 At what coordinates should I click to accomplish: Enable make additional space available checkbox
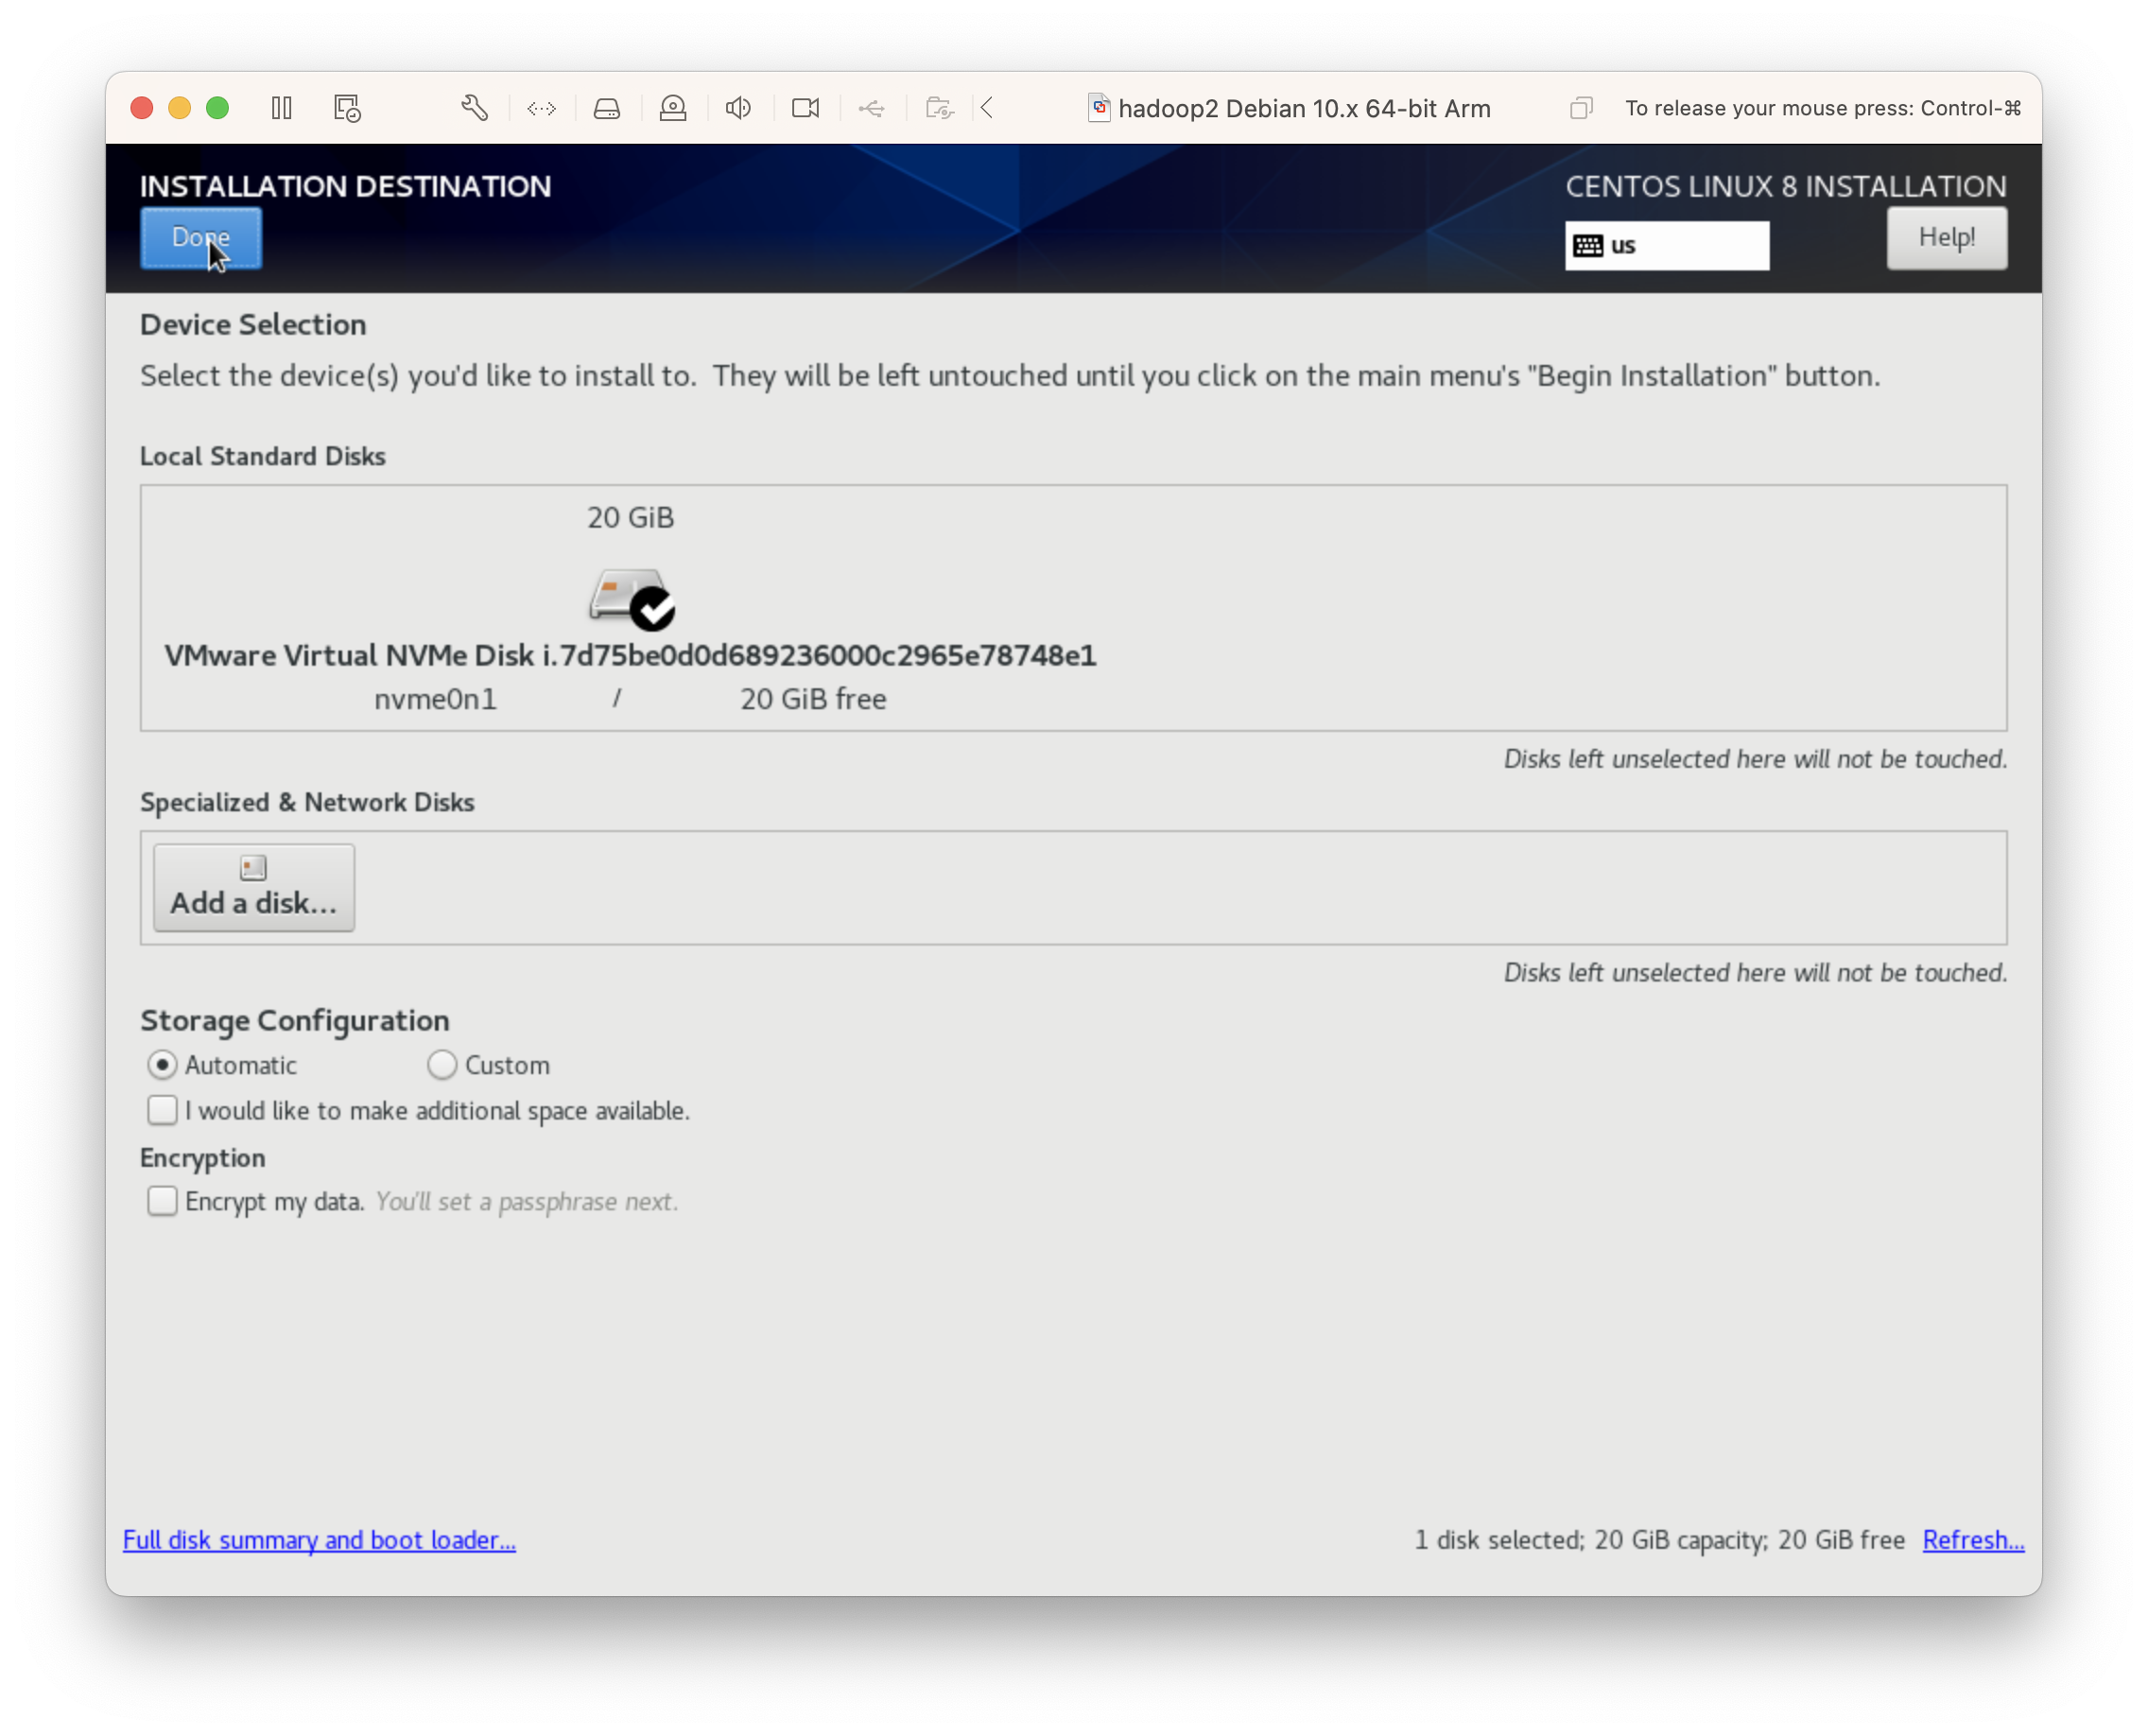tap(162, 1110)
